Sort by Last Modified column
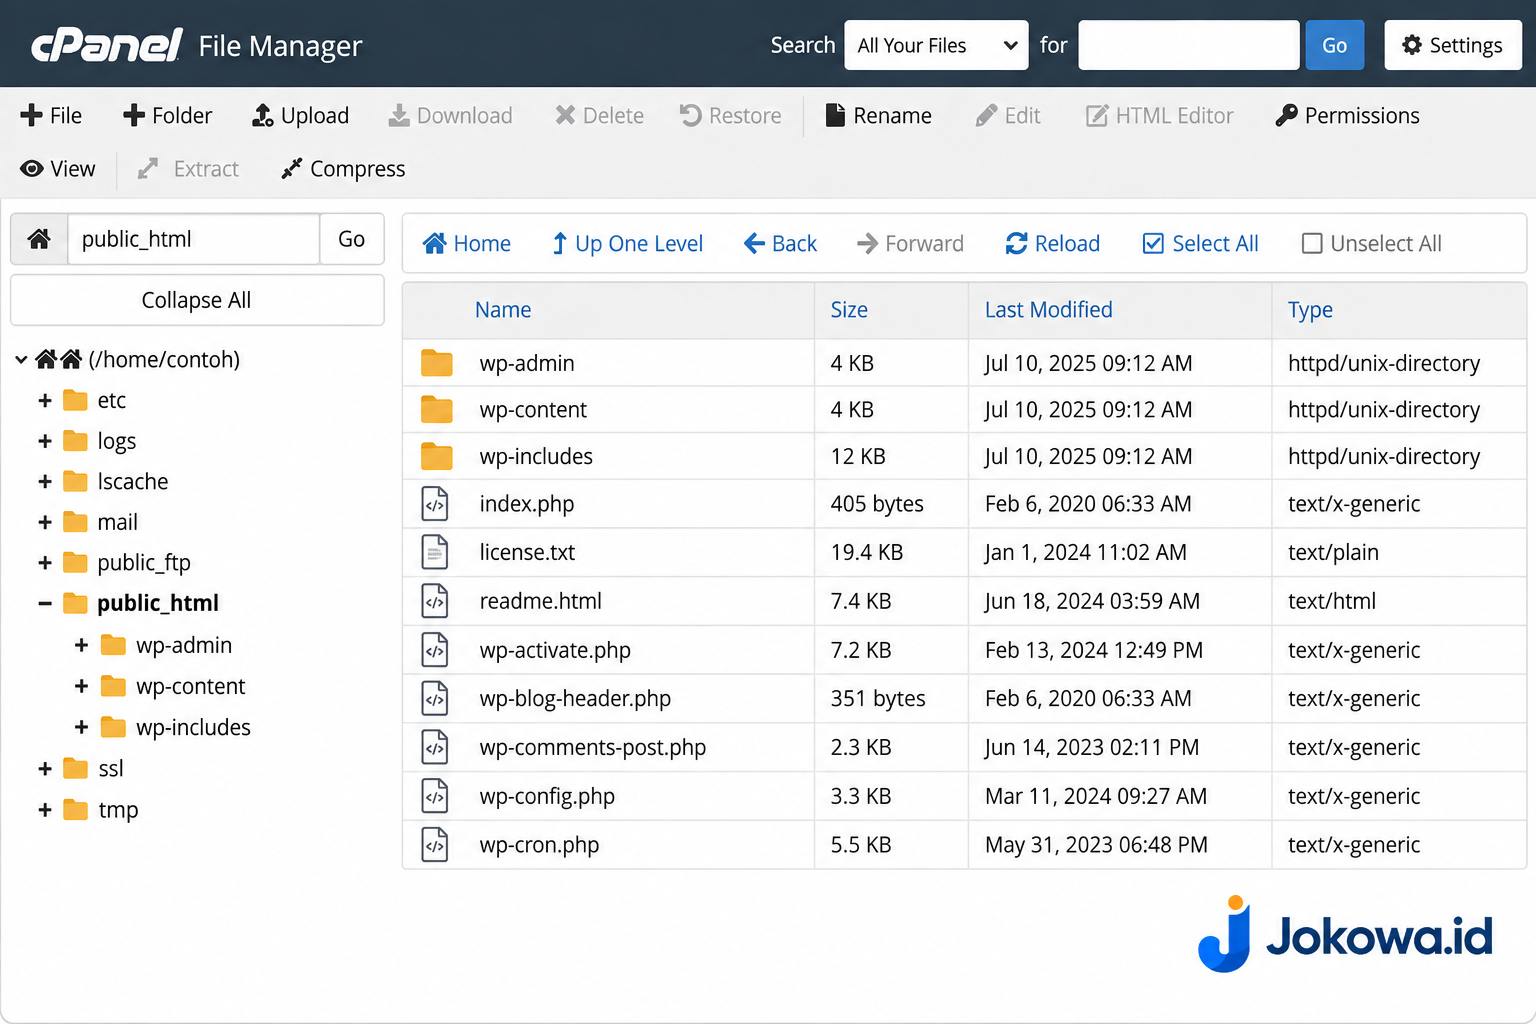 pos(1048,310)
